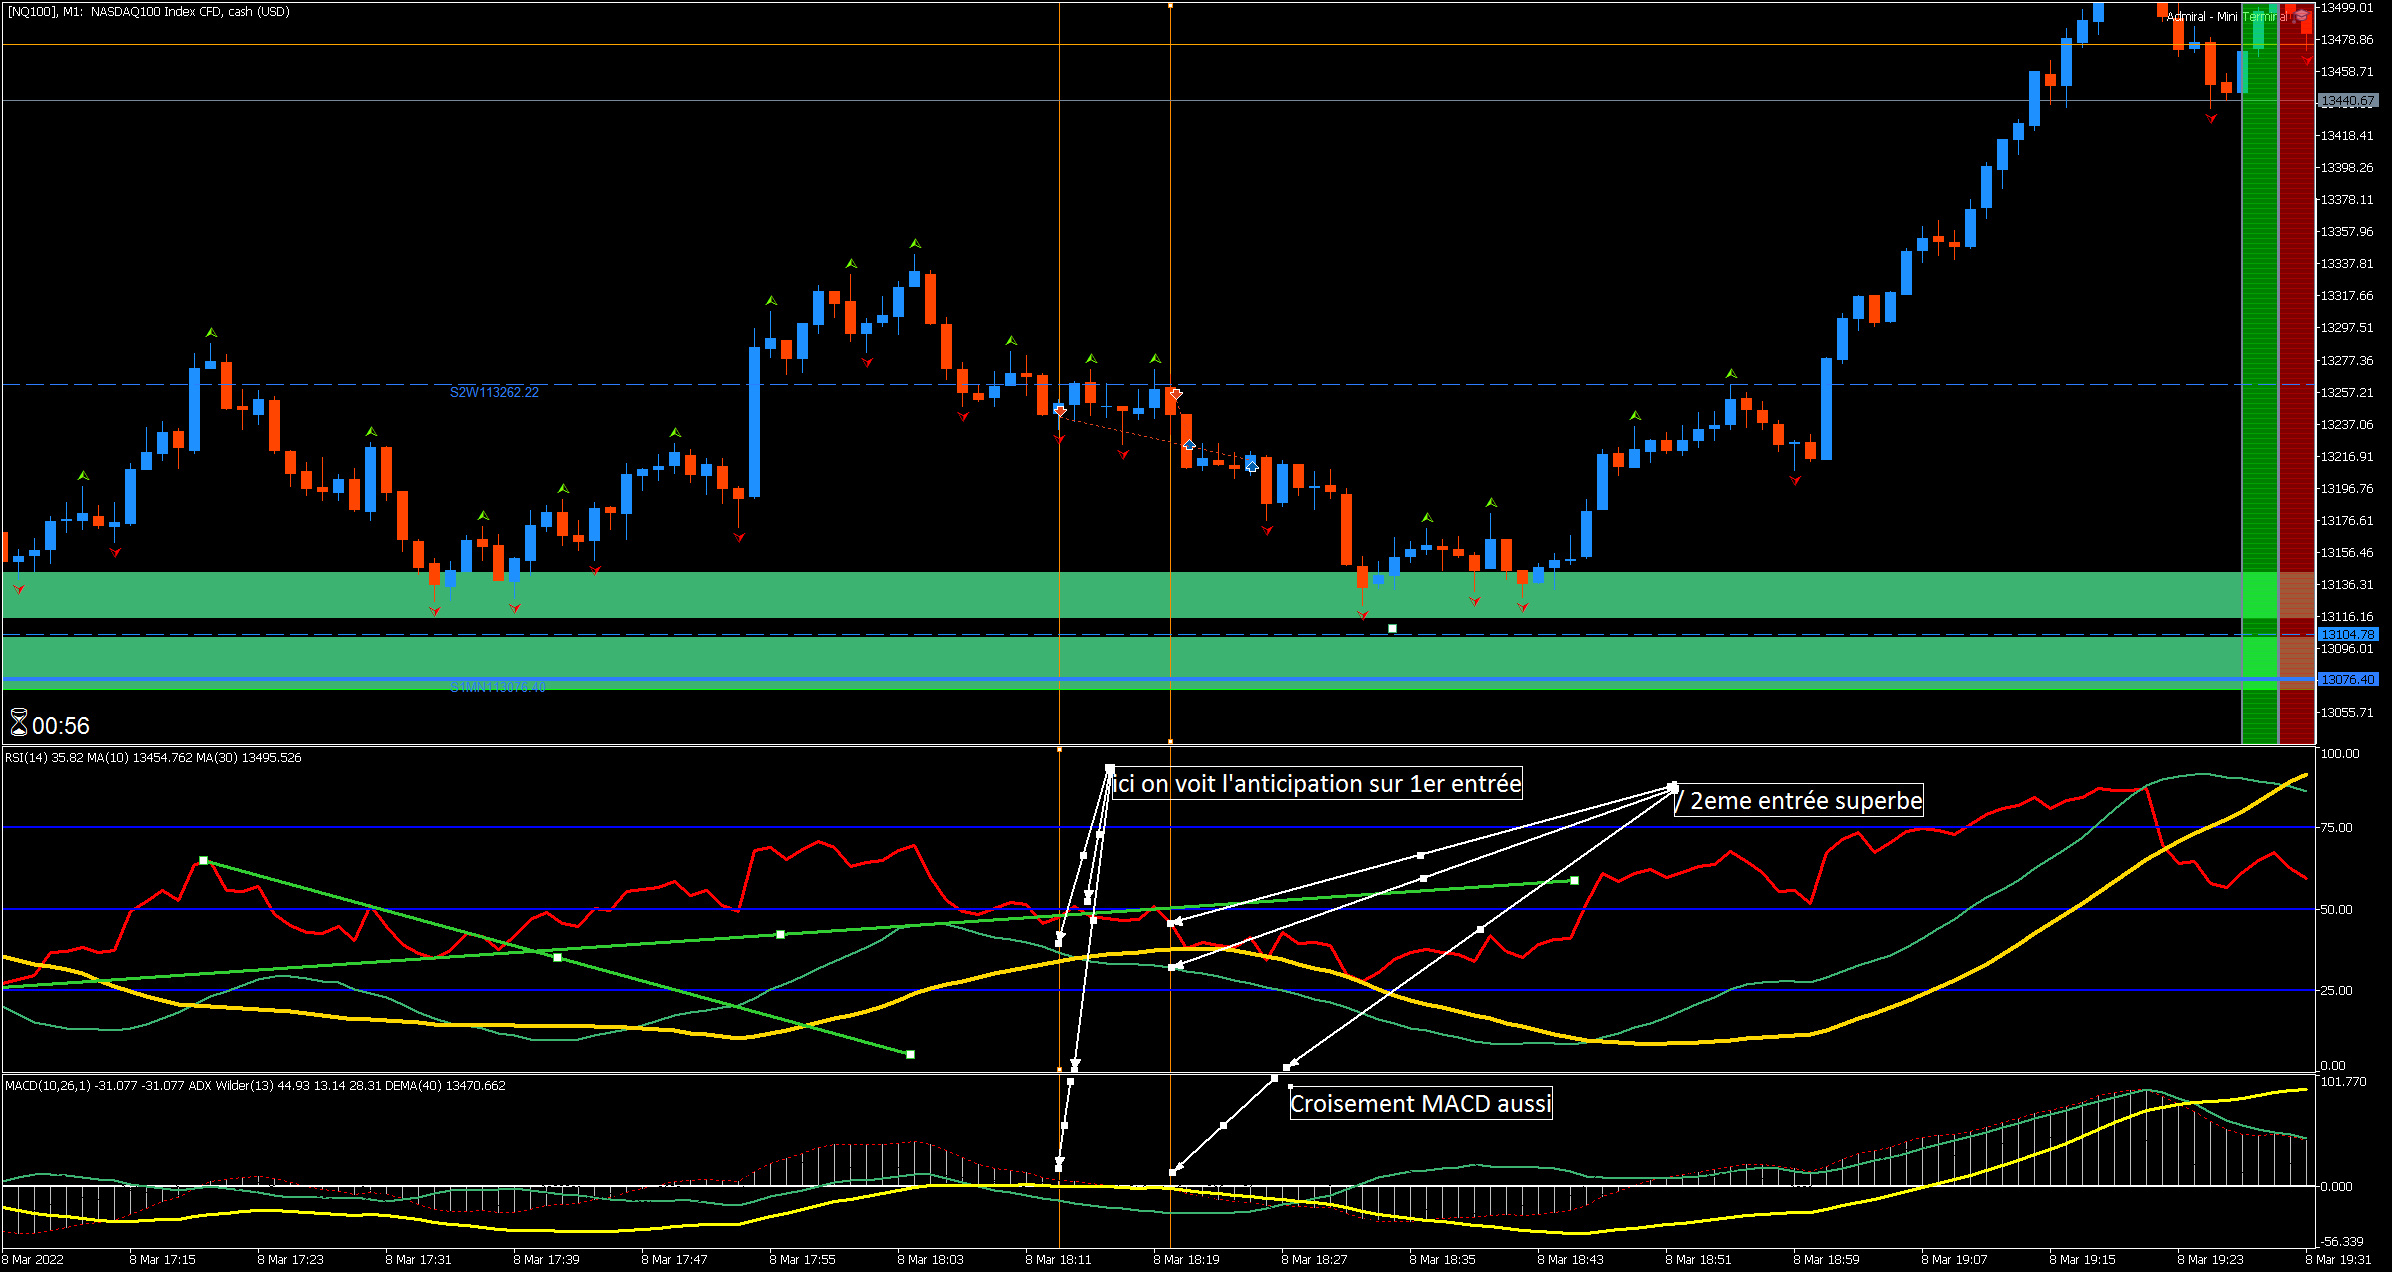2392x1272 pixels.
Task: Click the hourglass candle timer icon
Action: pos(19,723)
